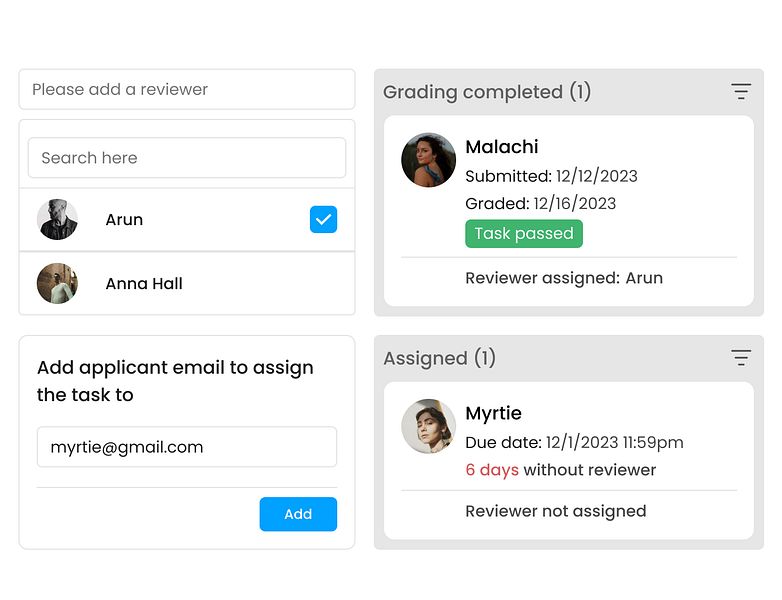Uncheck the Arun reviewer checkbox
The height and width of the screenshot is (600, 782).
tap(323, 219)
